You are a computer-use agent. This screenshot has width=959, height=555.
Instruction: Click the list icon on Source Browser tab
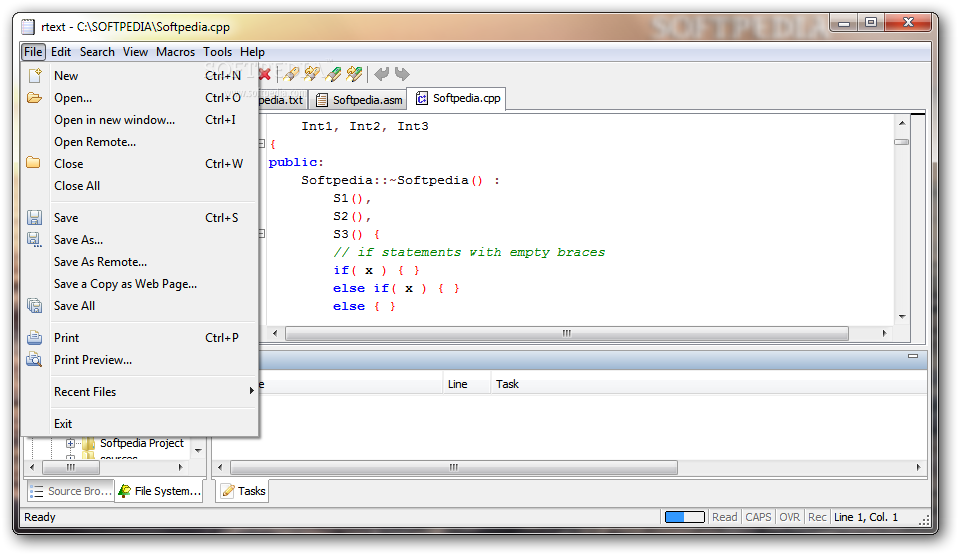coord(37,491)
